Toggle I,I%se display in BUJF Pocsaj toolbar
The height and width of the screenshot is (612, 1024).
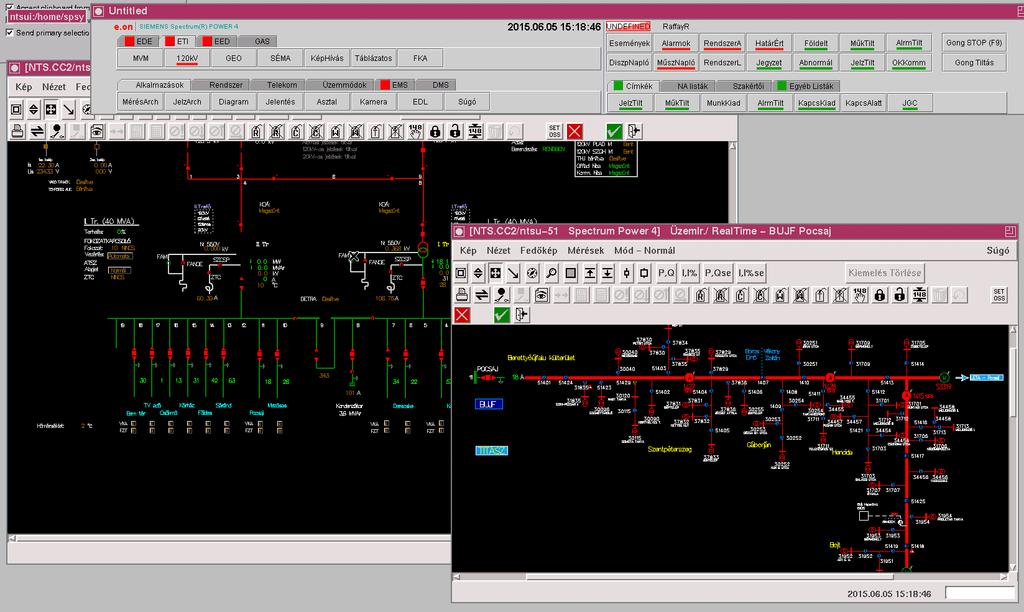click(751, 273)
